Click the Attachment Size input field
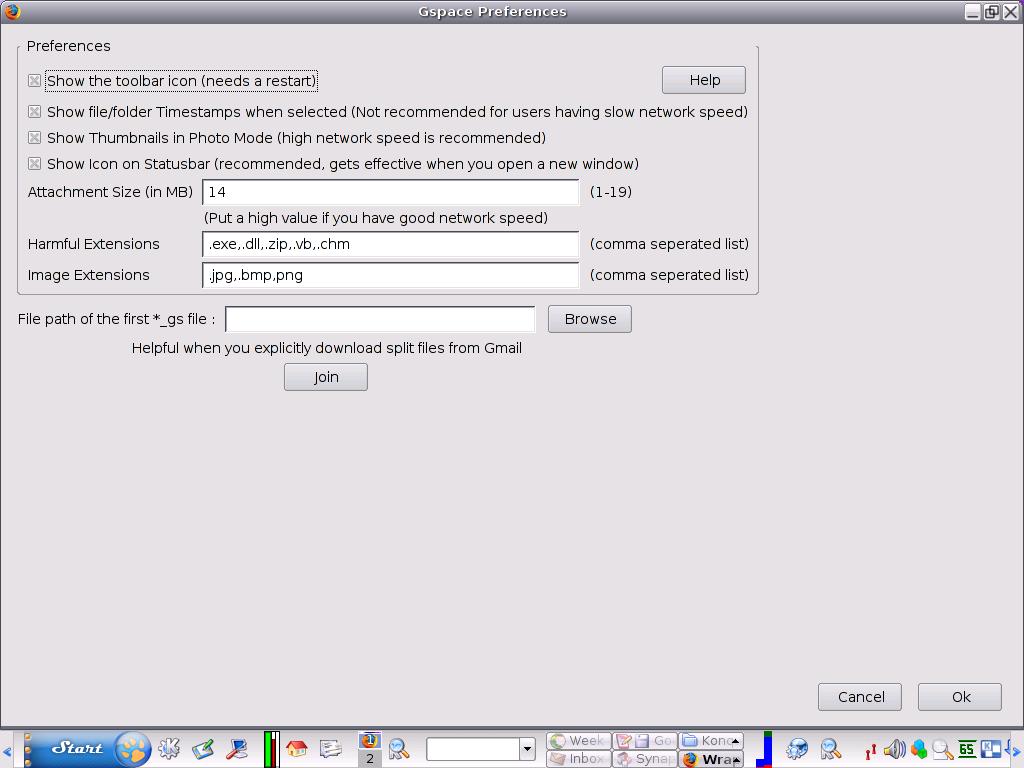1024x768 pixels. (391, 192)
